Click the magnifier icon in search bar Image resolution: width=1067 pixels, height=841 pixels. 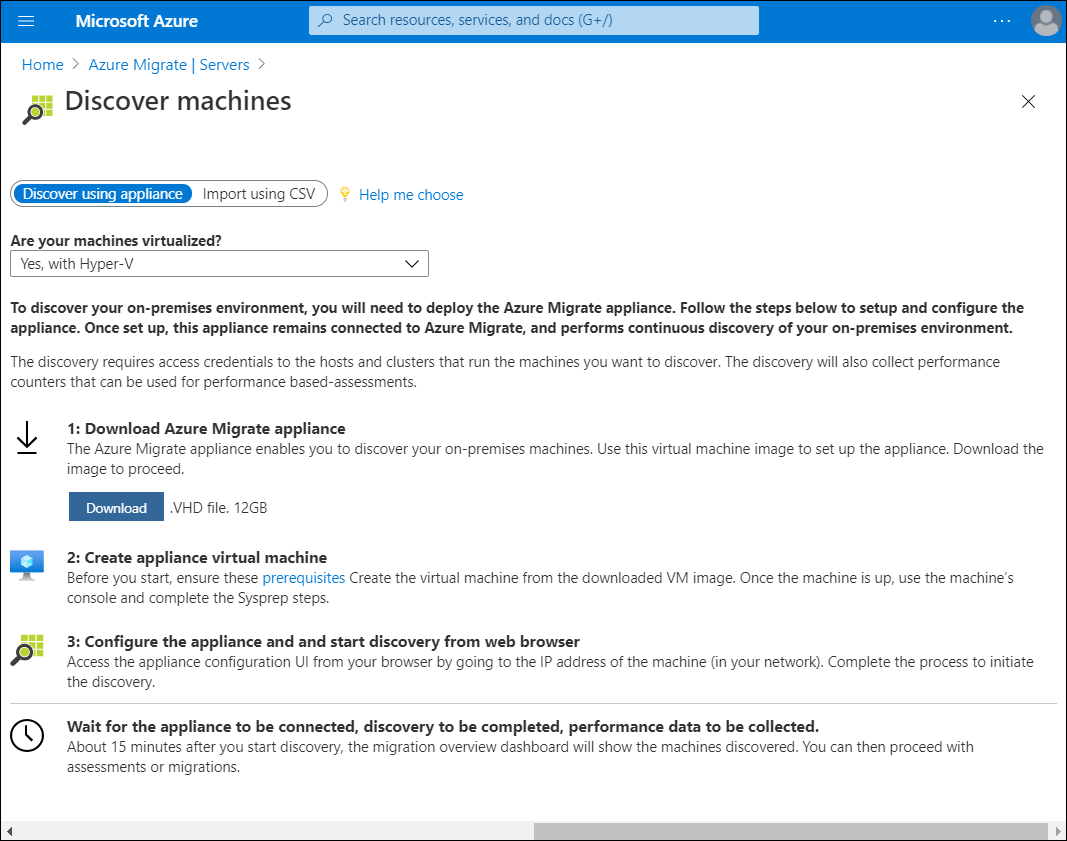[x=326, y=20]
